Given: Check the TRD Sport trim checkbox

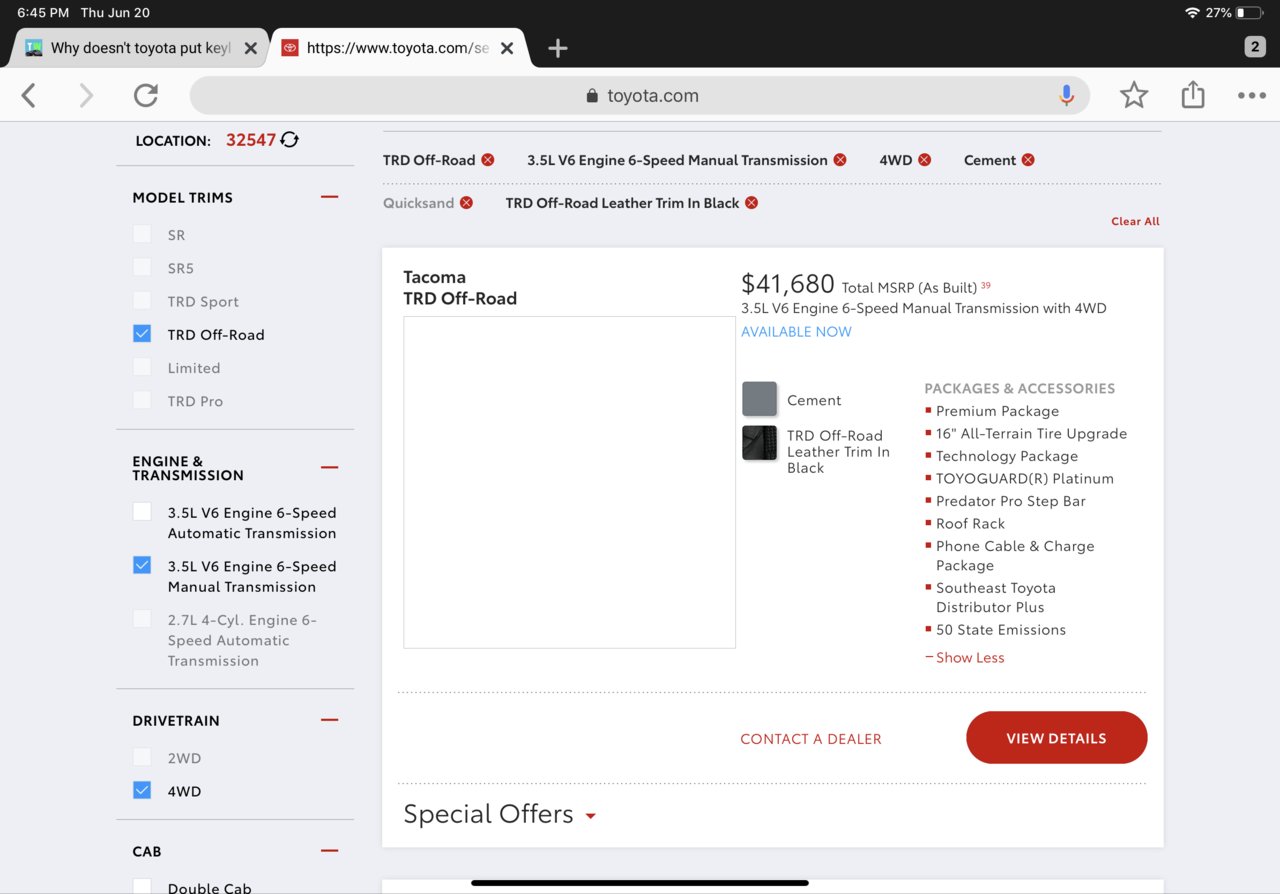Looking at the screenshot, I should [x=142, y=300].
